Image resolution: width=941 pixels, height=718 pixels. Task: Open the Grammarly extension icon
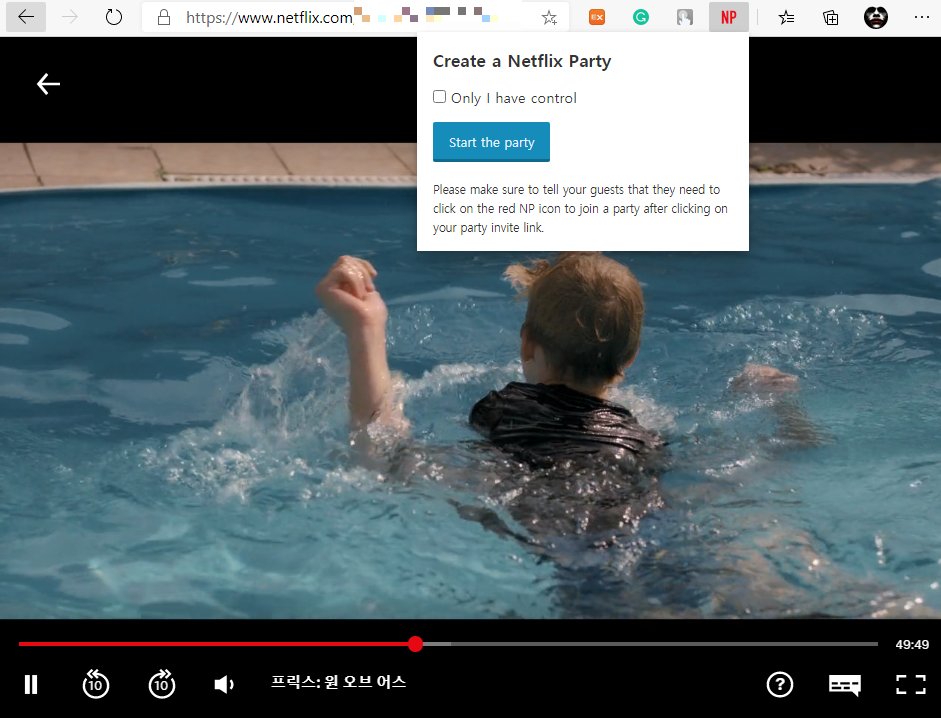(x=641, y=17)
